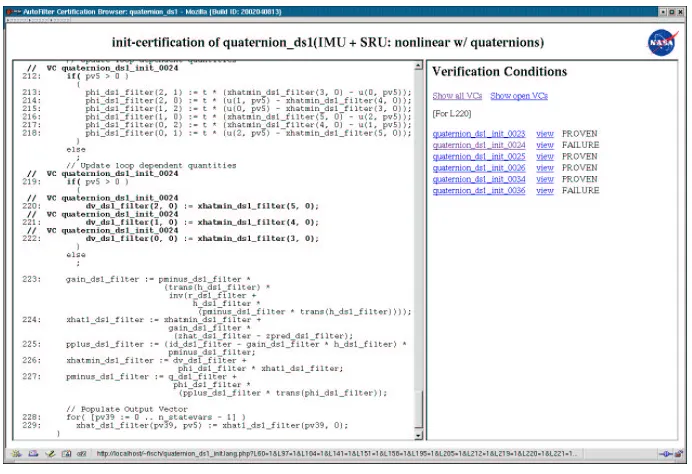Click PROVEN status of init_0025

(x=579, y=157)
